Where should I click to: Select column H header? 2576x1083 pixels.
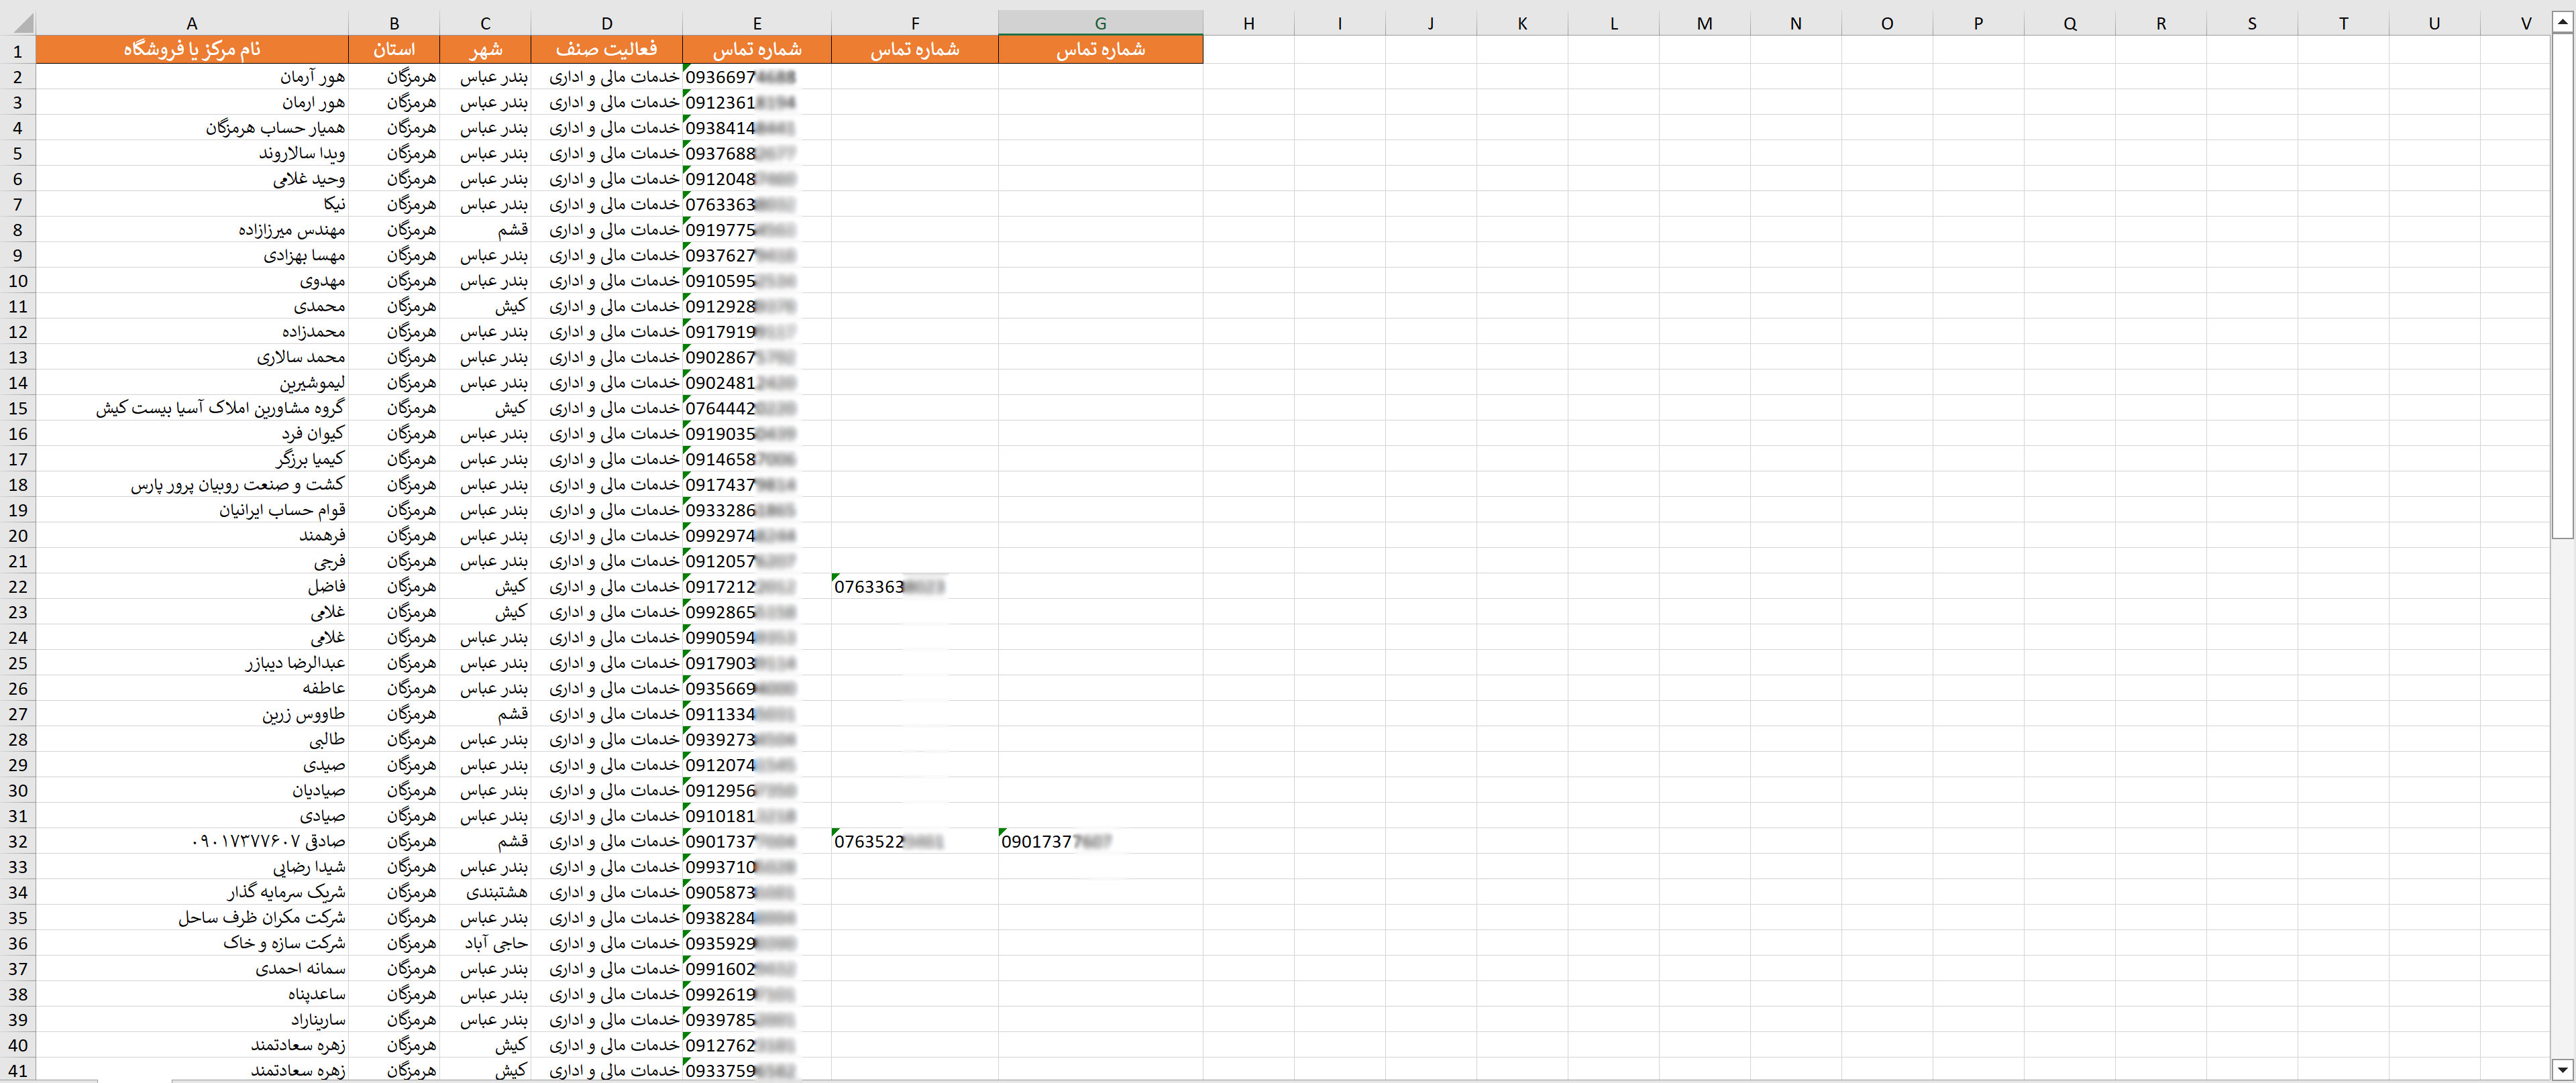click(x=1249, y=23)
